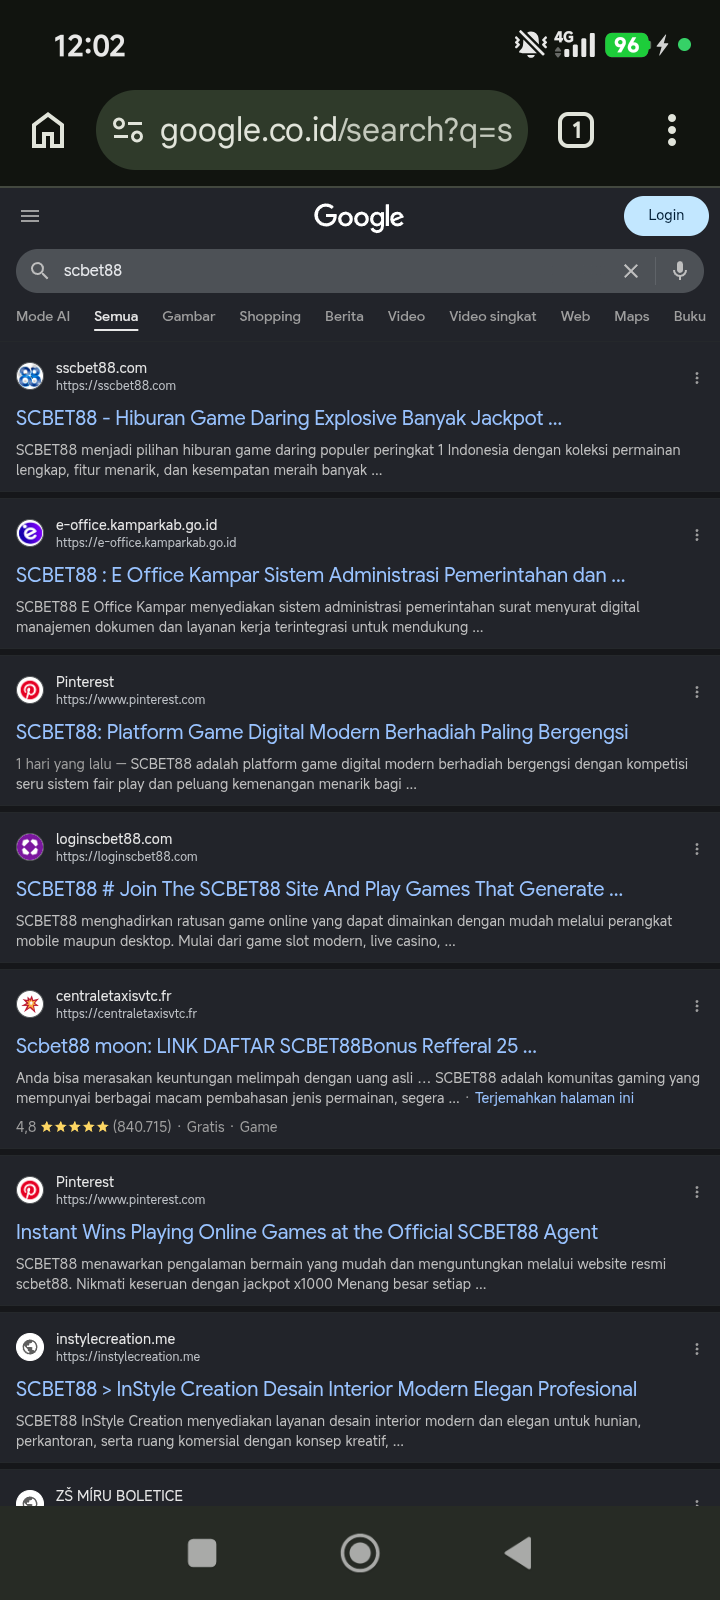Open the 'Terjemahkan halaman ini' link
720x1600 pixels.
(x=554, y=1098)
